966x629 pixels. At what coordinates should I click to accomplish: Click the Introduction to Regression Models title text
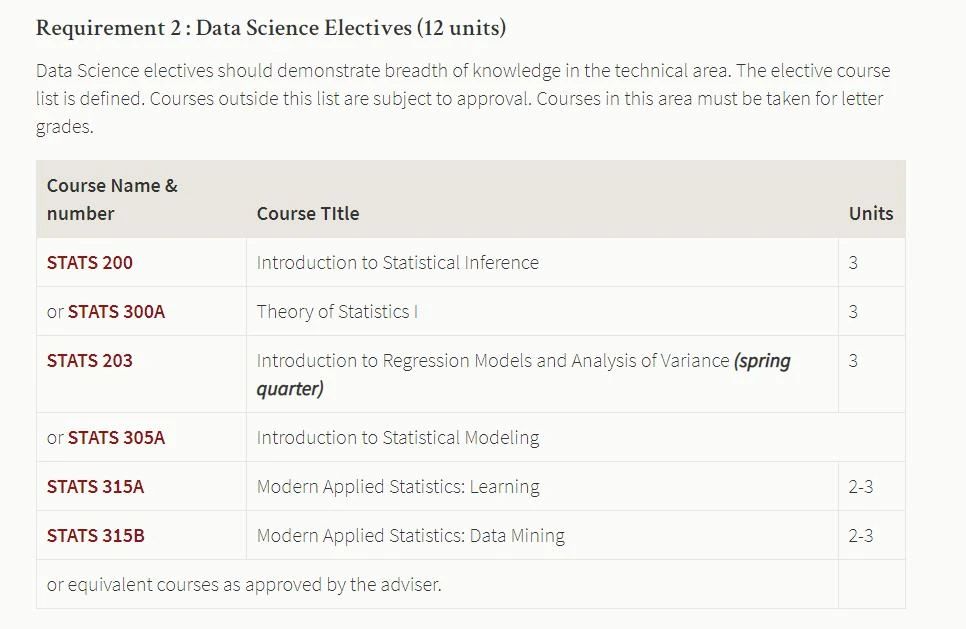[x=493, y=360]
